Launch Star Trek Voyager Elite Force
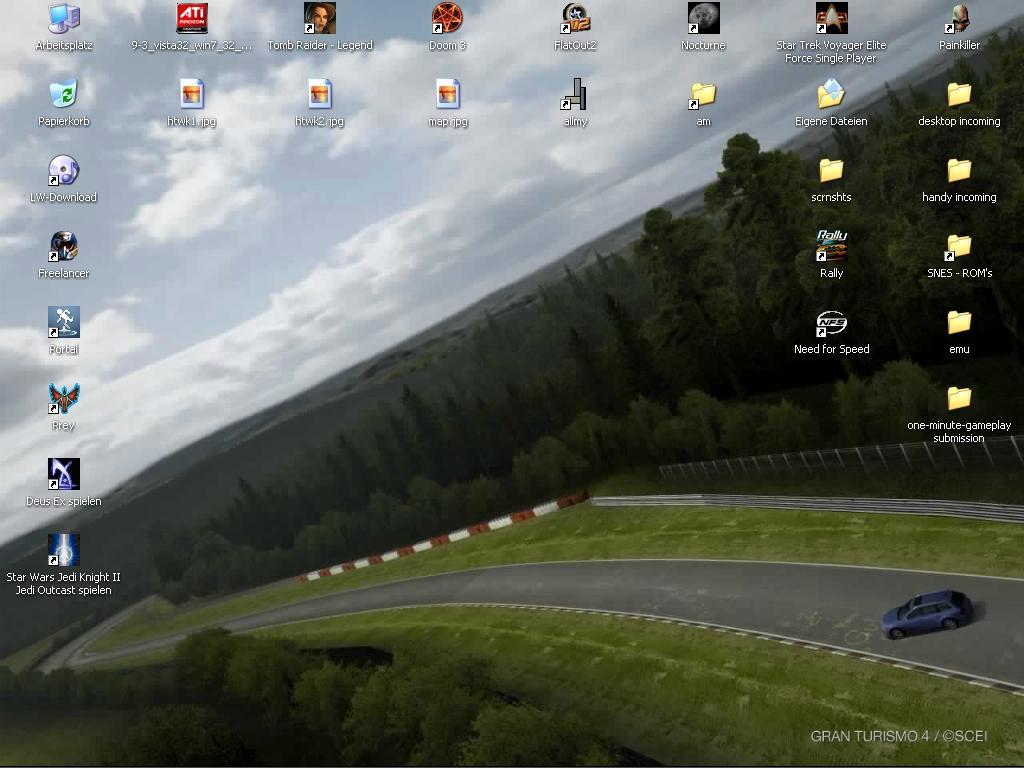Image resolution: width=1024 pixels, height=768 pixels. click(x=831, y=18)
